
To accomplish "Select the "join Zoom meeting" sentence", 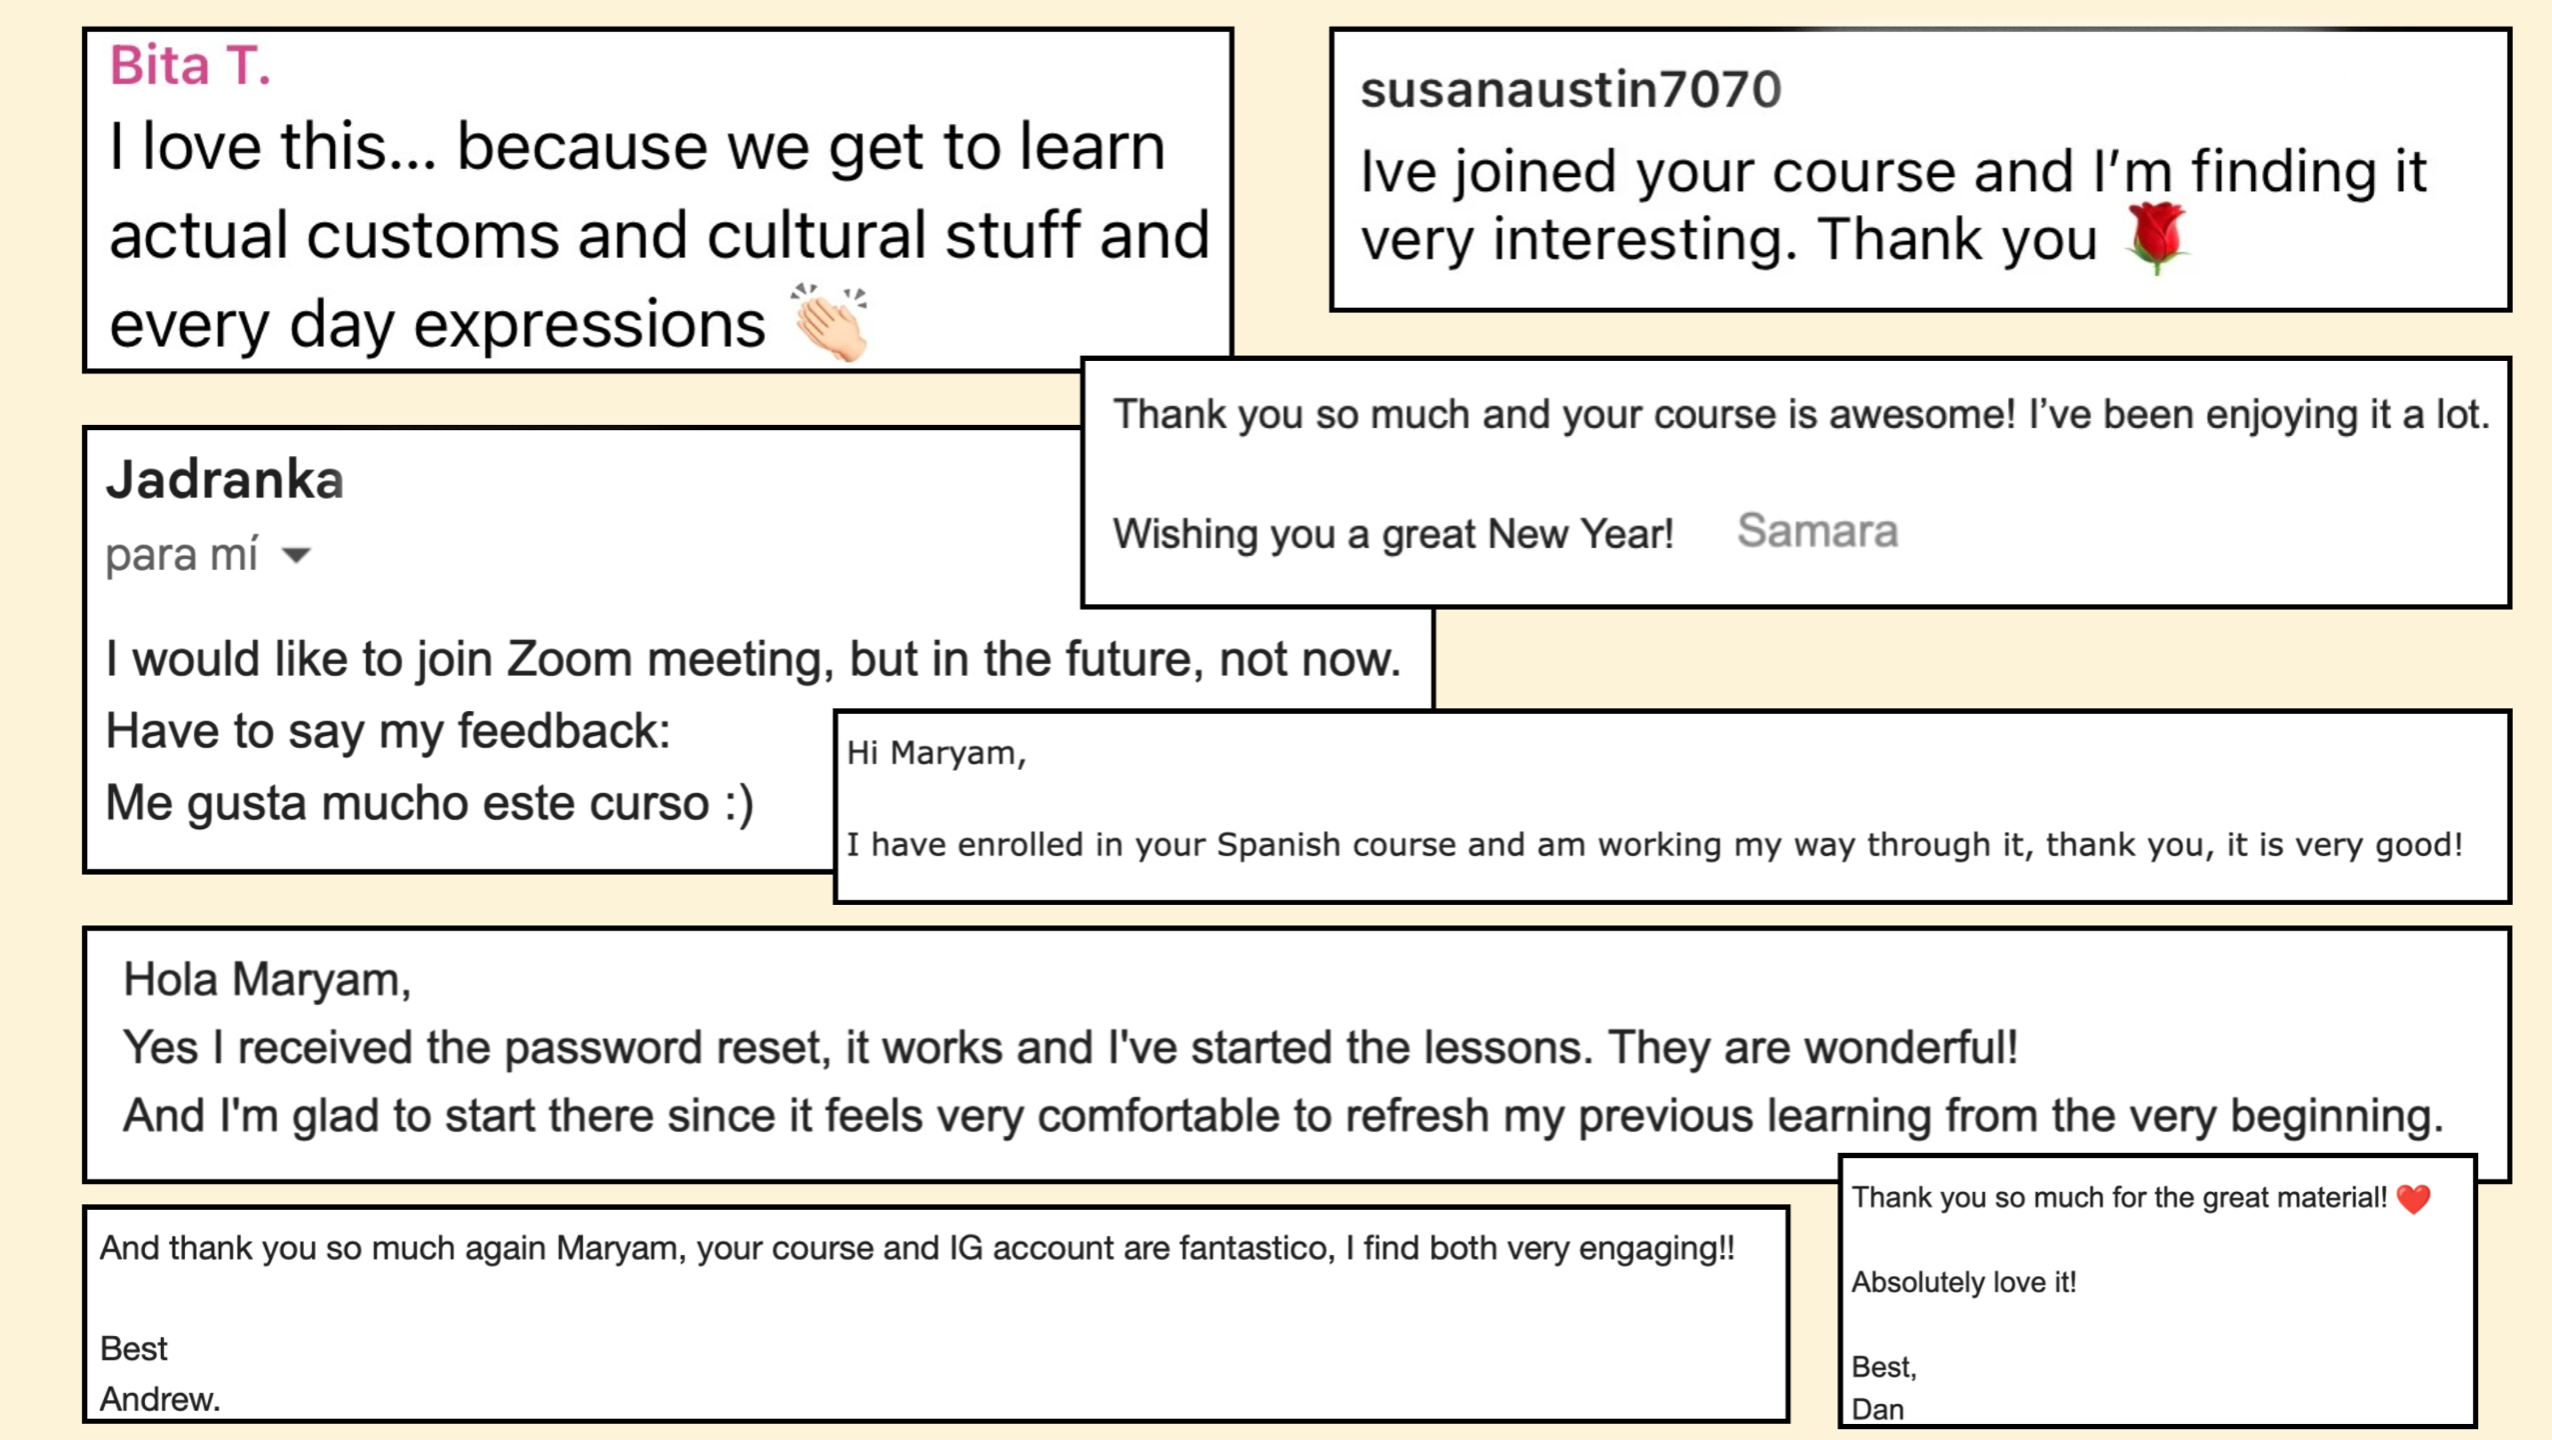I will [x=752, y=659].
